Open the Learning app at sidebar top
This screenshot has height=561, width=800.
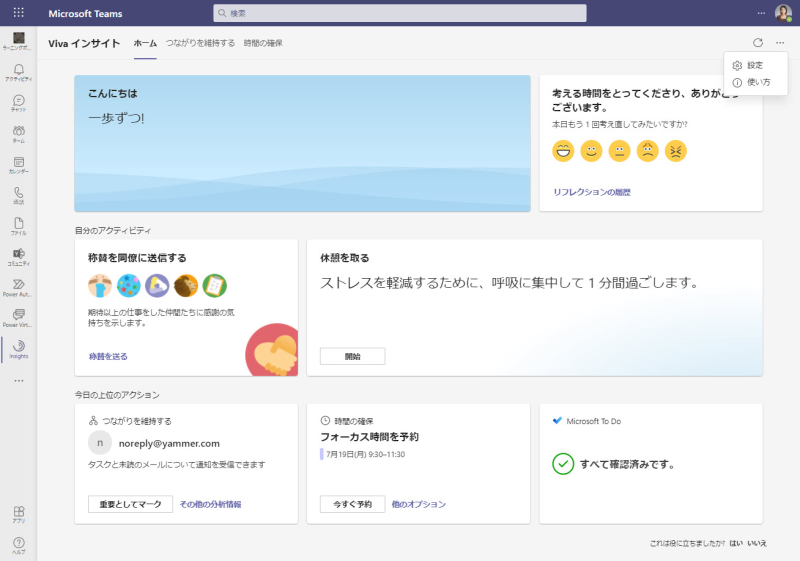pos(18,41)
